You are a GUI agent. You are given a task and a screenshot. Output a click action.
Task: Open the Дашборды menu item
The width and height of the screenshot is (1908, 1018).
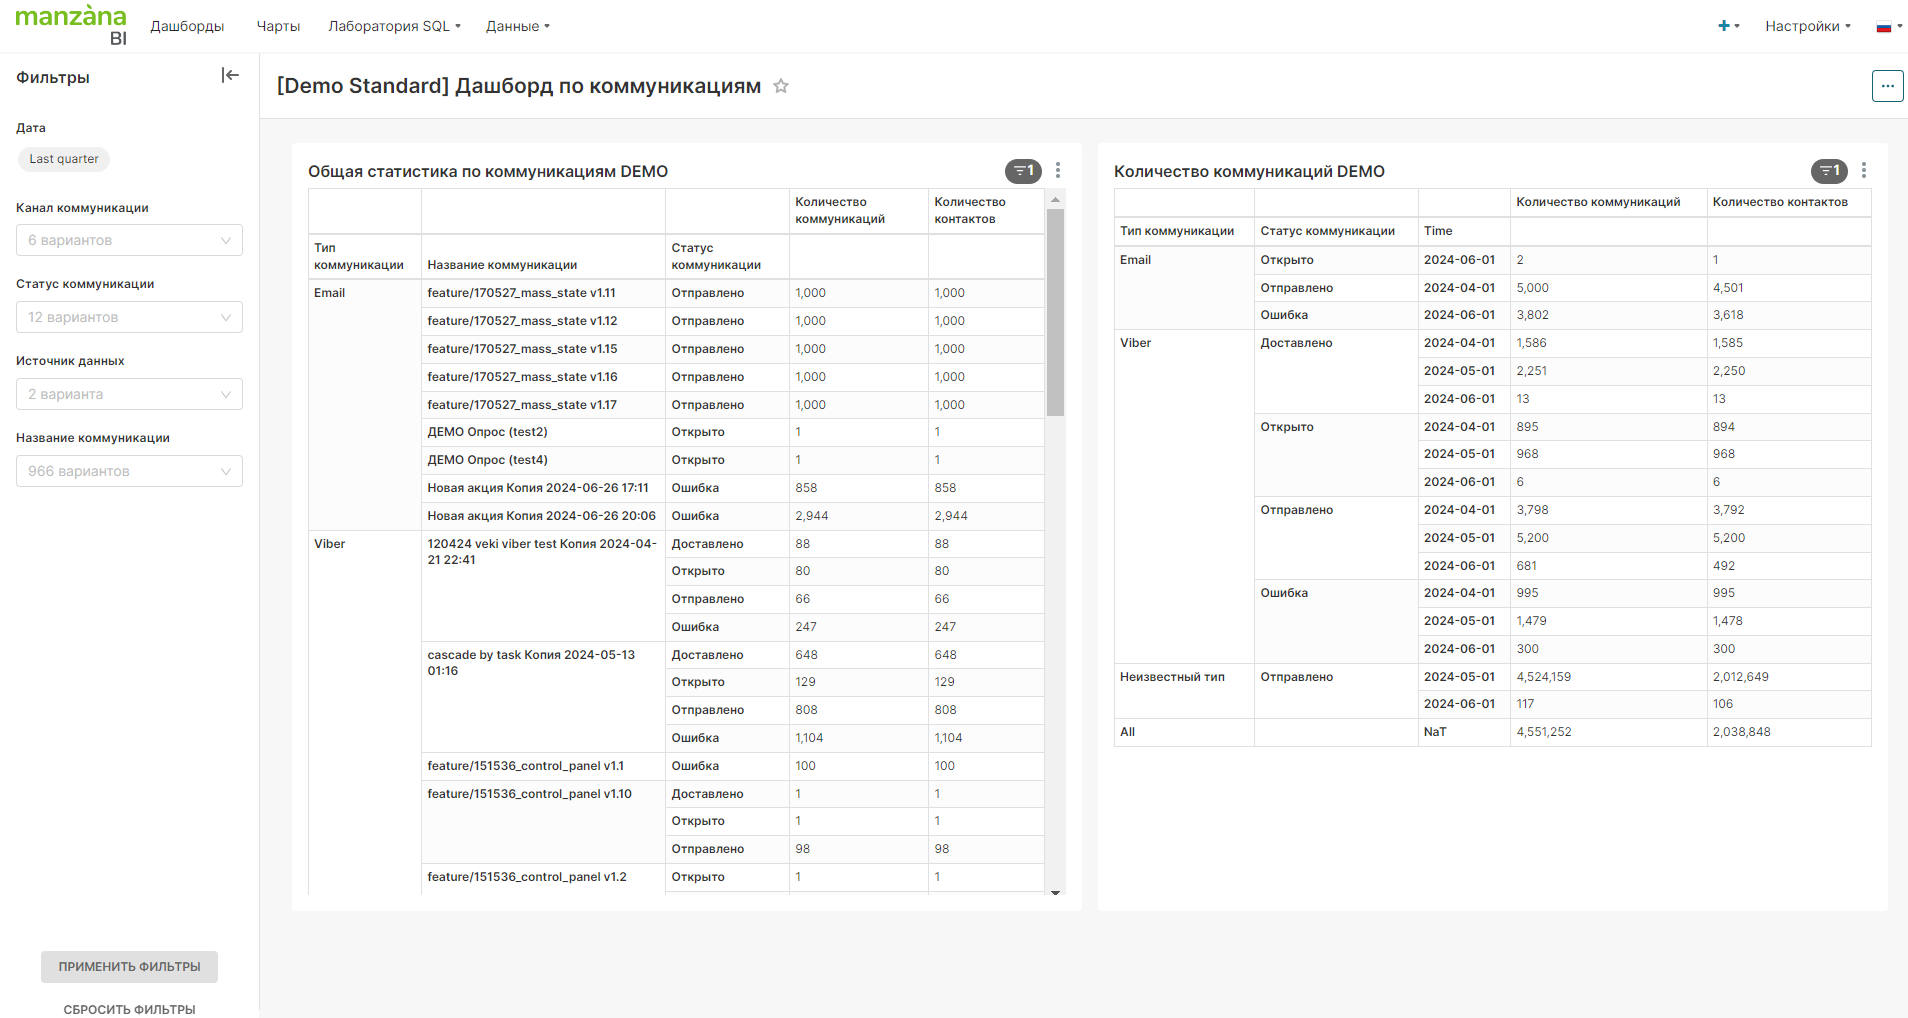click(x=187, y=26)
